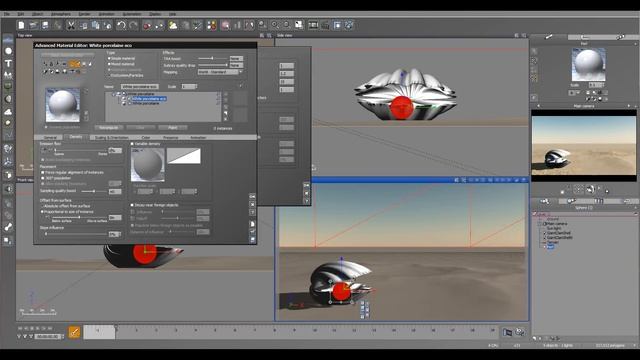Screen dimensions: 640x360
Task: Select the cloud tool in left toolbar
Action: click(8, 111)
